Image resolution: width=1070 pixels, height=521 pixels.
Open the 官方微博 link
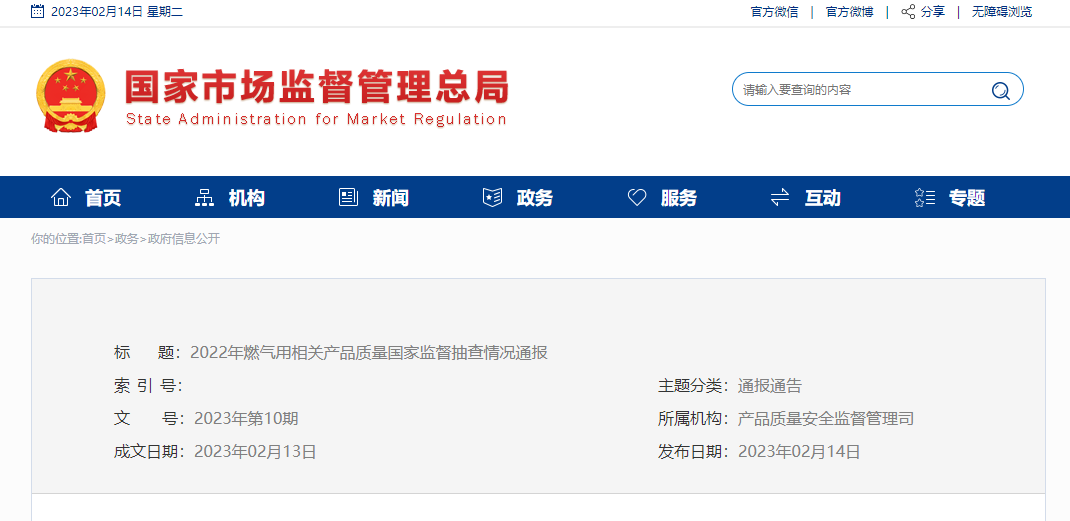(x=850, y=12)
